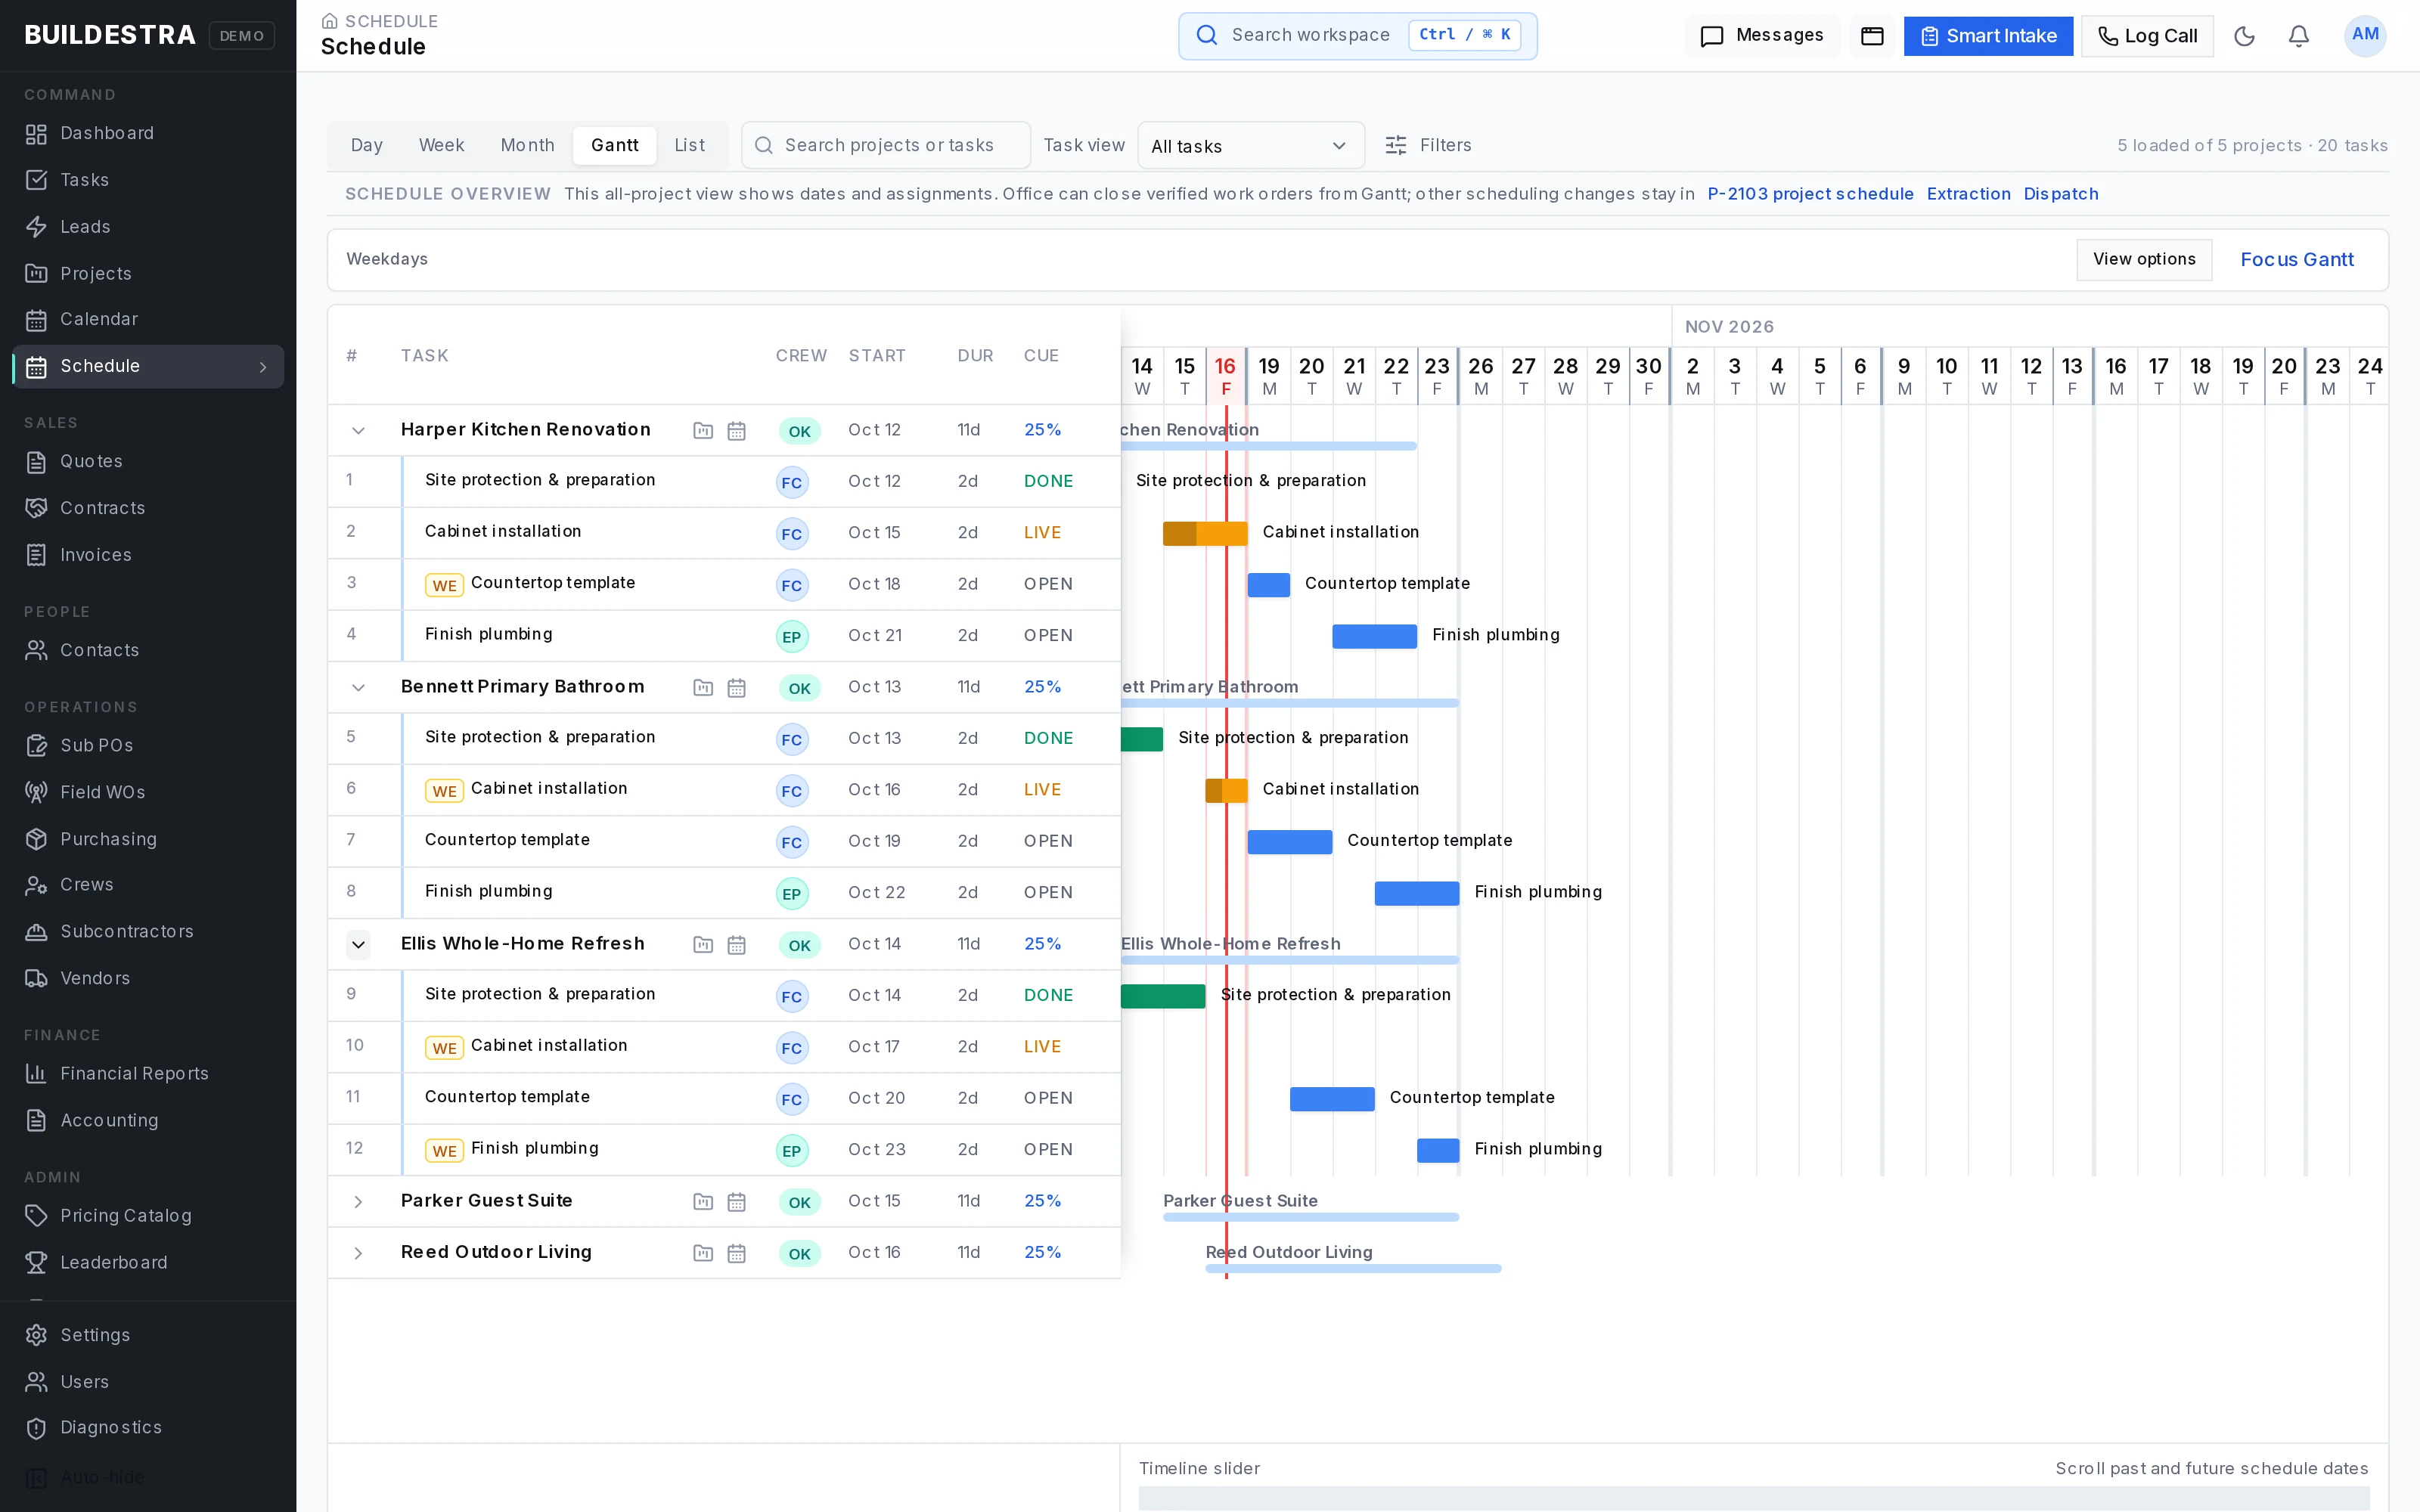
Task: Click Harper Cabinet installation orange Gantt bar
Action: tap(1205, 534)
